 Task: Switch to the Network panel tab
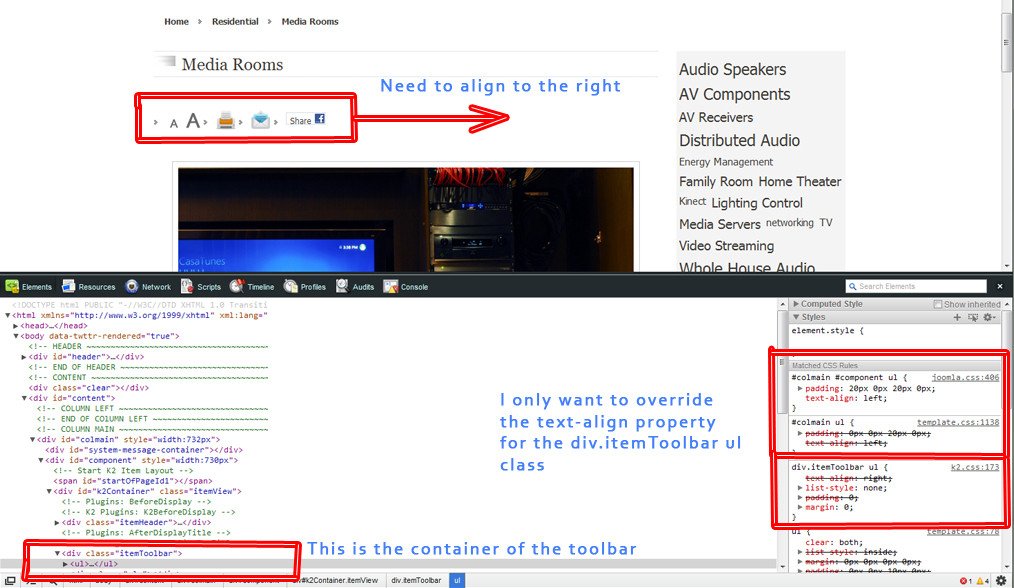(x=149, y=287)
